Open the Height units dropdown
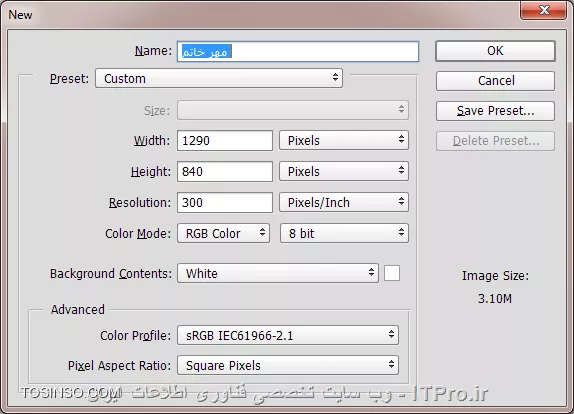The height and width of the screenshot is (414, 574). click(344, 171)
